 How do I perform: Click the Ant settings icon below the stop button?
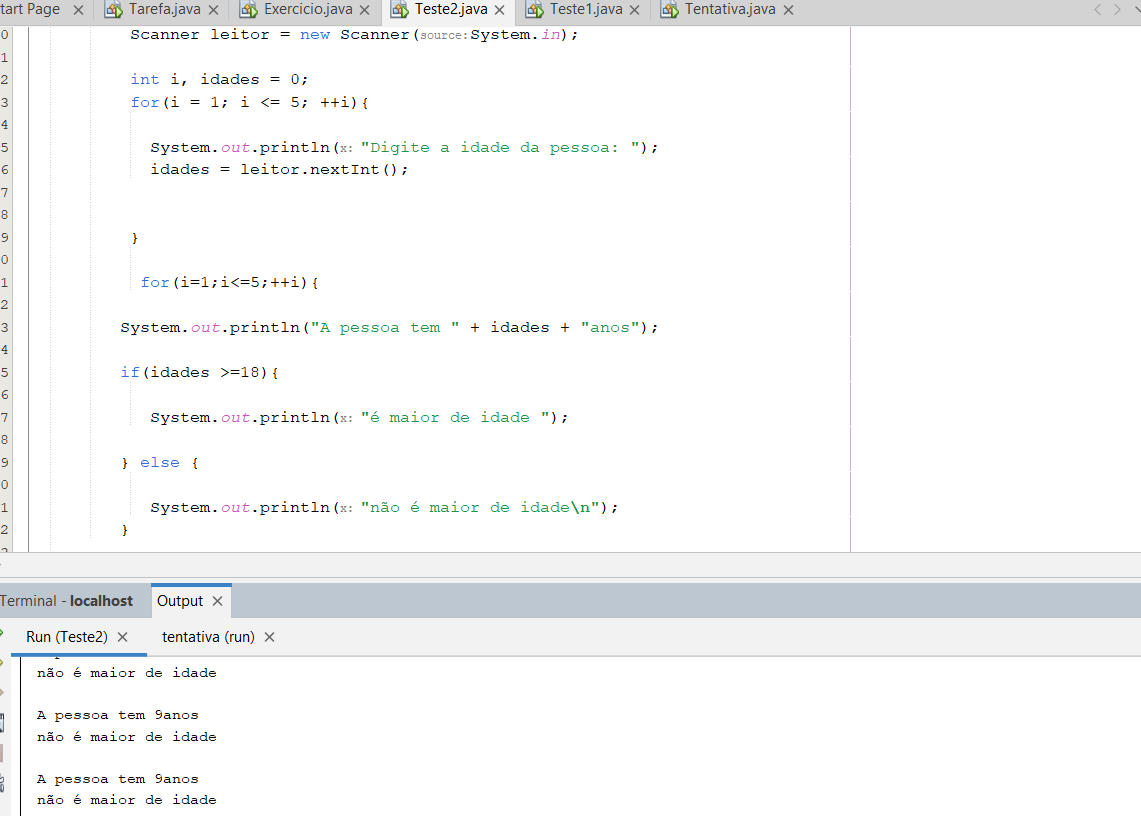(8, 777)
